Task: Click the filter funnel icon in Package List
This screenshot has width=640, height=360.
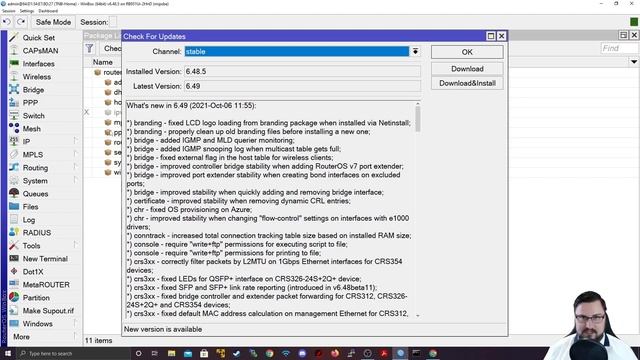Action: click(89, 49)
